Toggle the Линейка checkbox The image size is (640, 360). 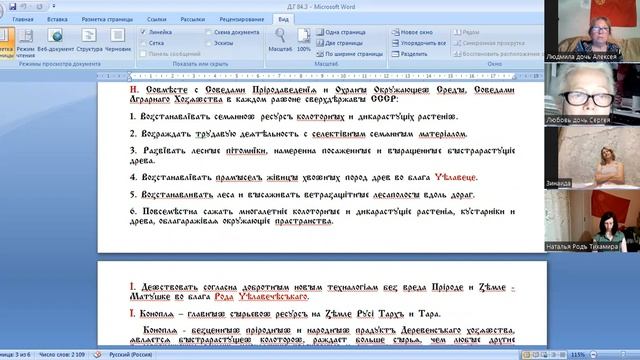pos(156,32)
